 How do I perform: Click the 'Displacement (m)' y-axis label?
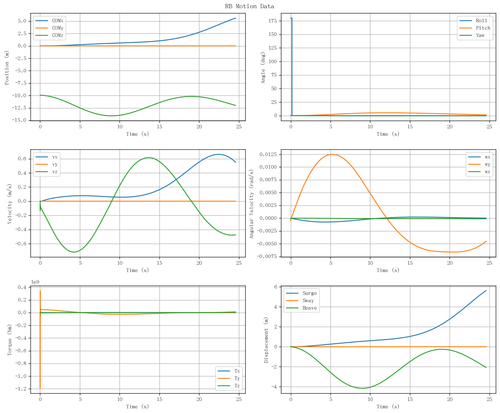coord(266,340)
